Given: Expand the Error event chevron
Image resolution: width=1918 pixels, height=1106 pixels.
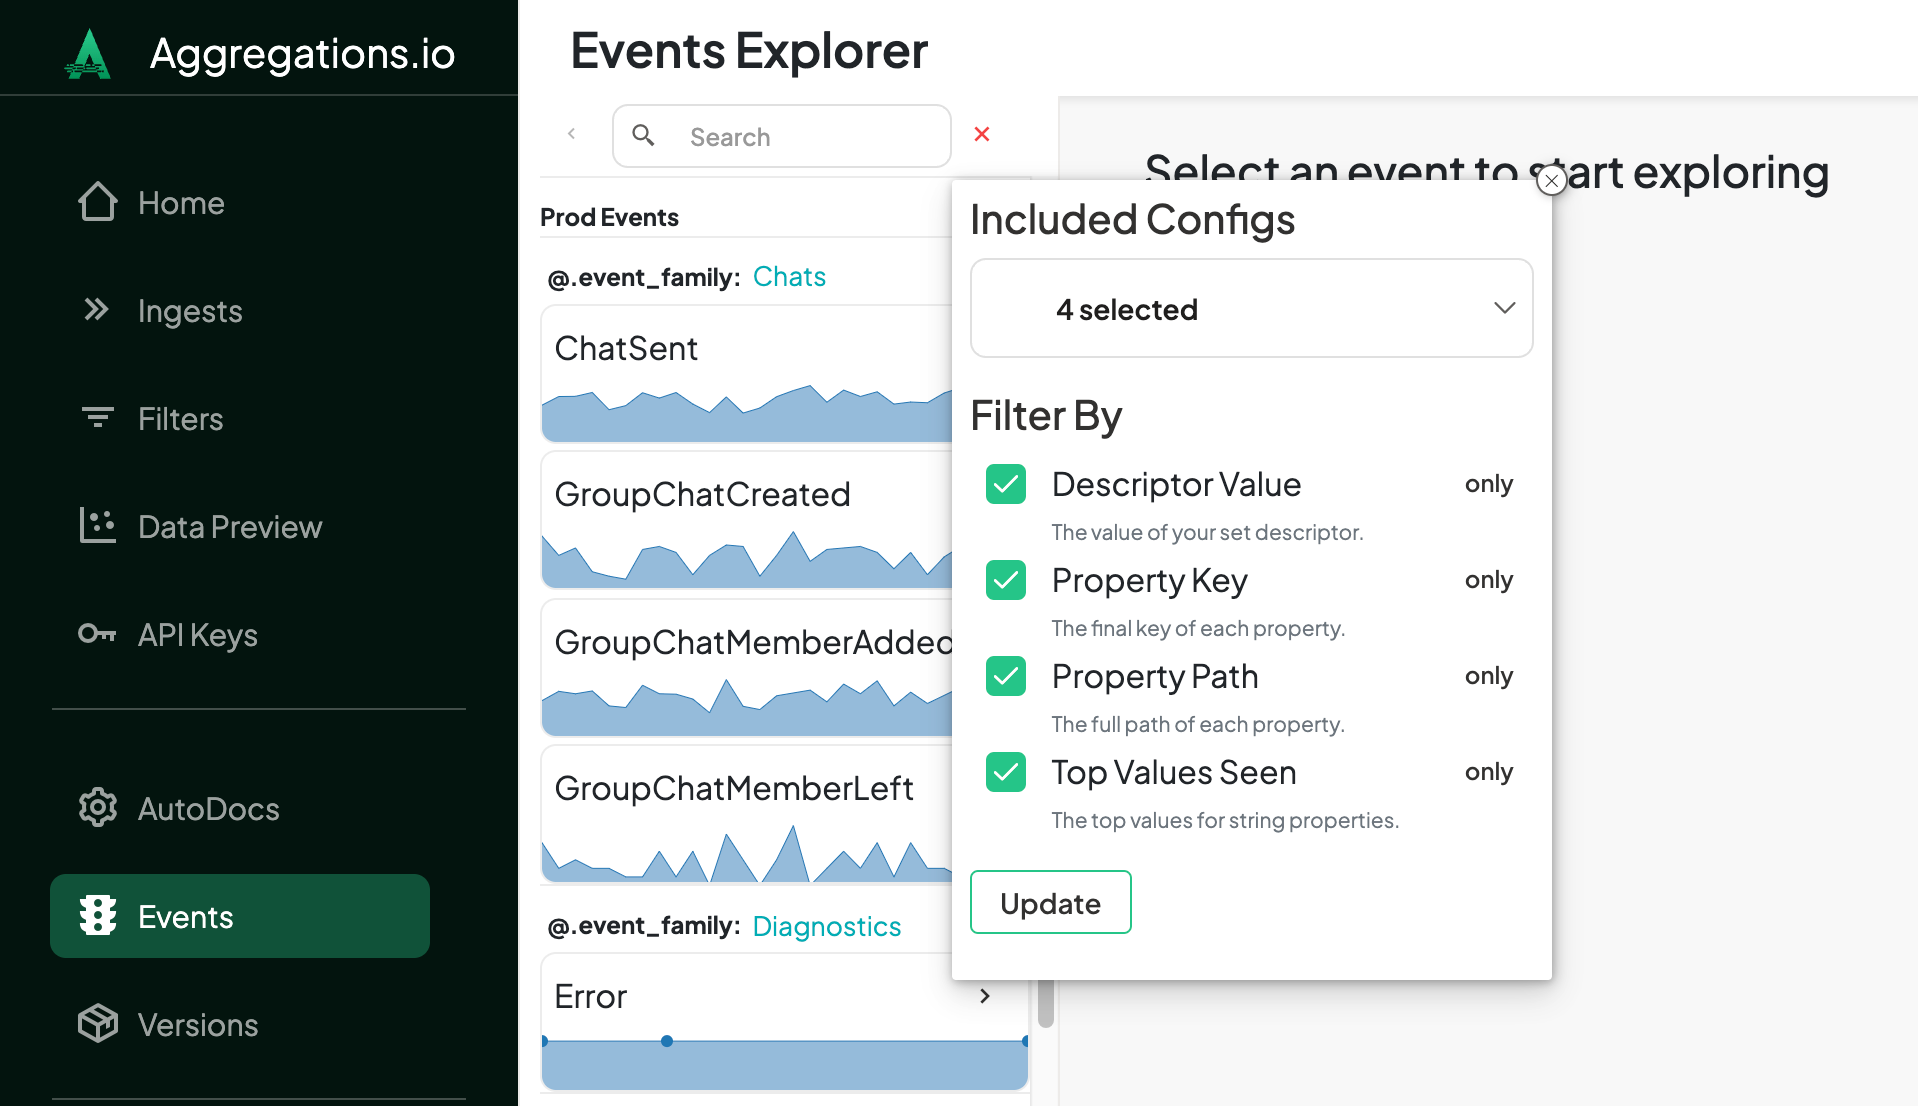Looking at the screenshot, I should [x=985, y=996].
